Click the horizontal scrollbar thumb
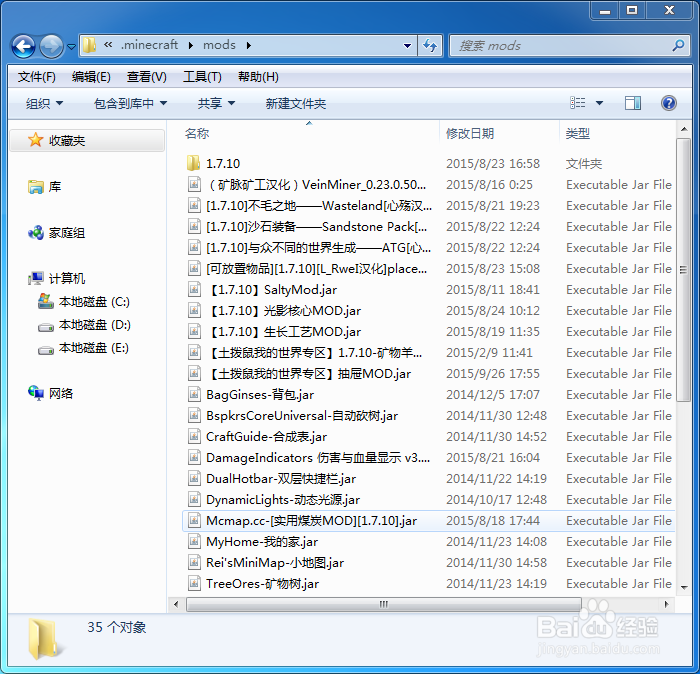The height and width of the screenshot is (674, 700). point(384,604)
